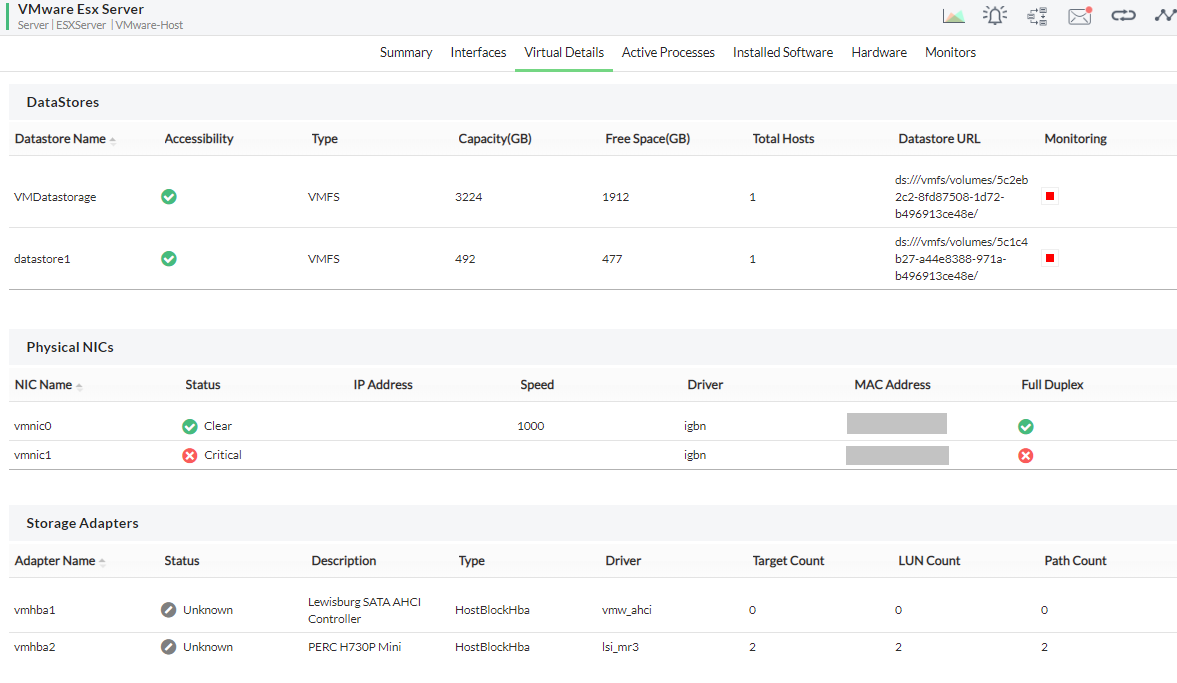This screenshot has width=1177, height=683.
Task: Click the VMware-Host breadcrumb link
Action: tap(149, 25)
